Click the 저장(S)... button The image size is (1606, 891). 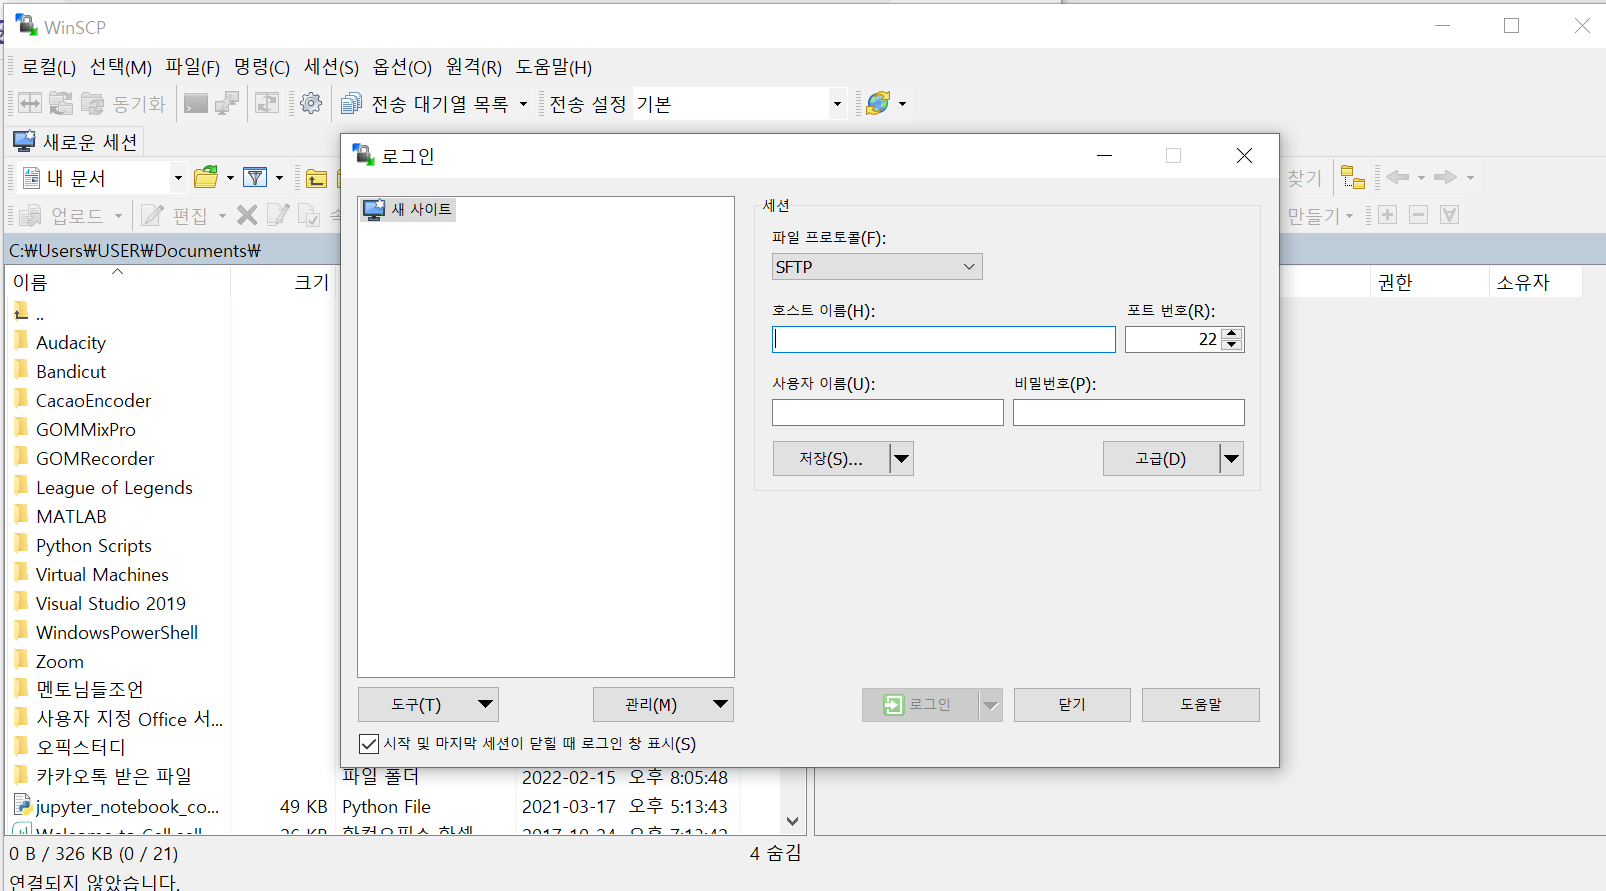pyautogui.click(x=831, y=459)
